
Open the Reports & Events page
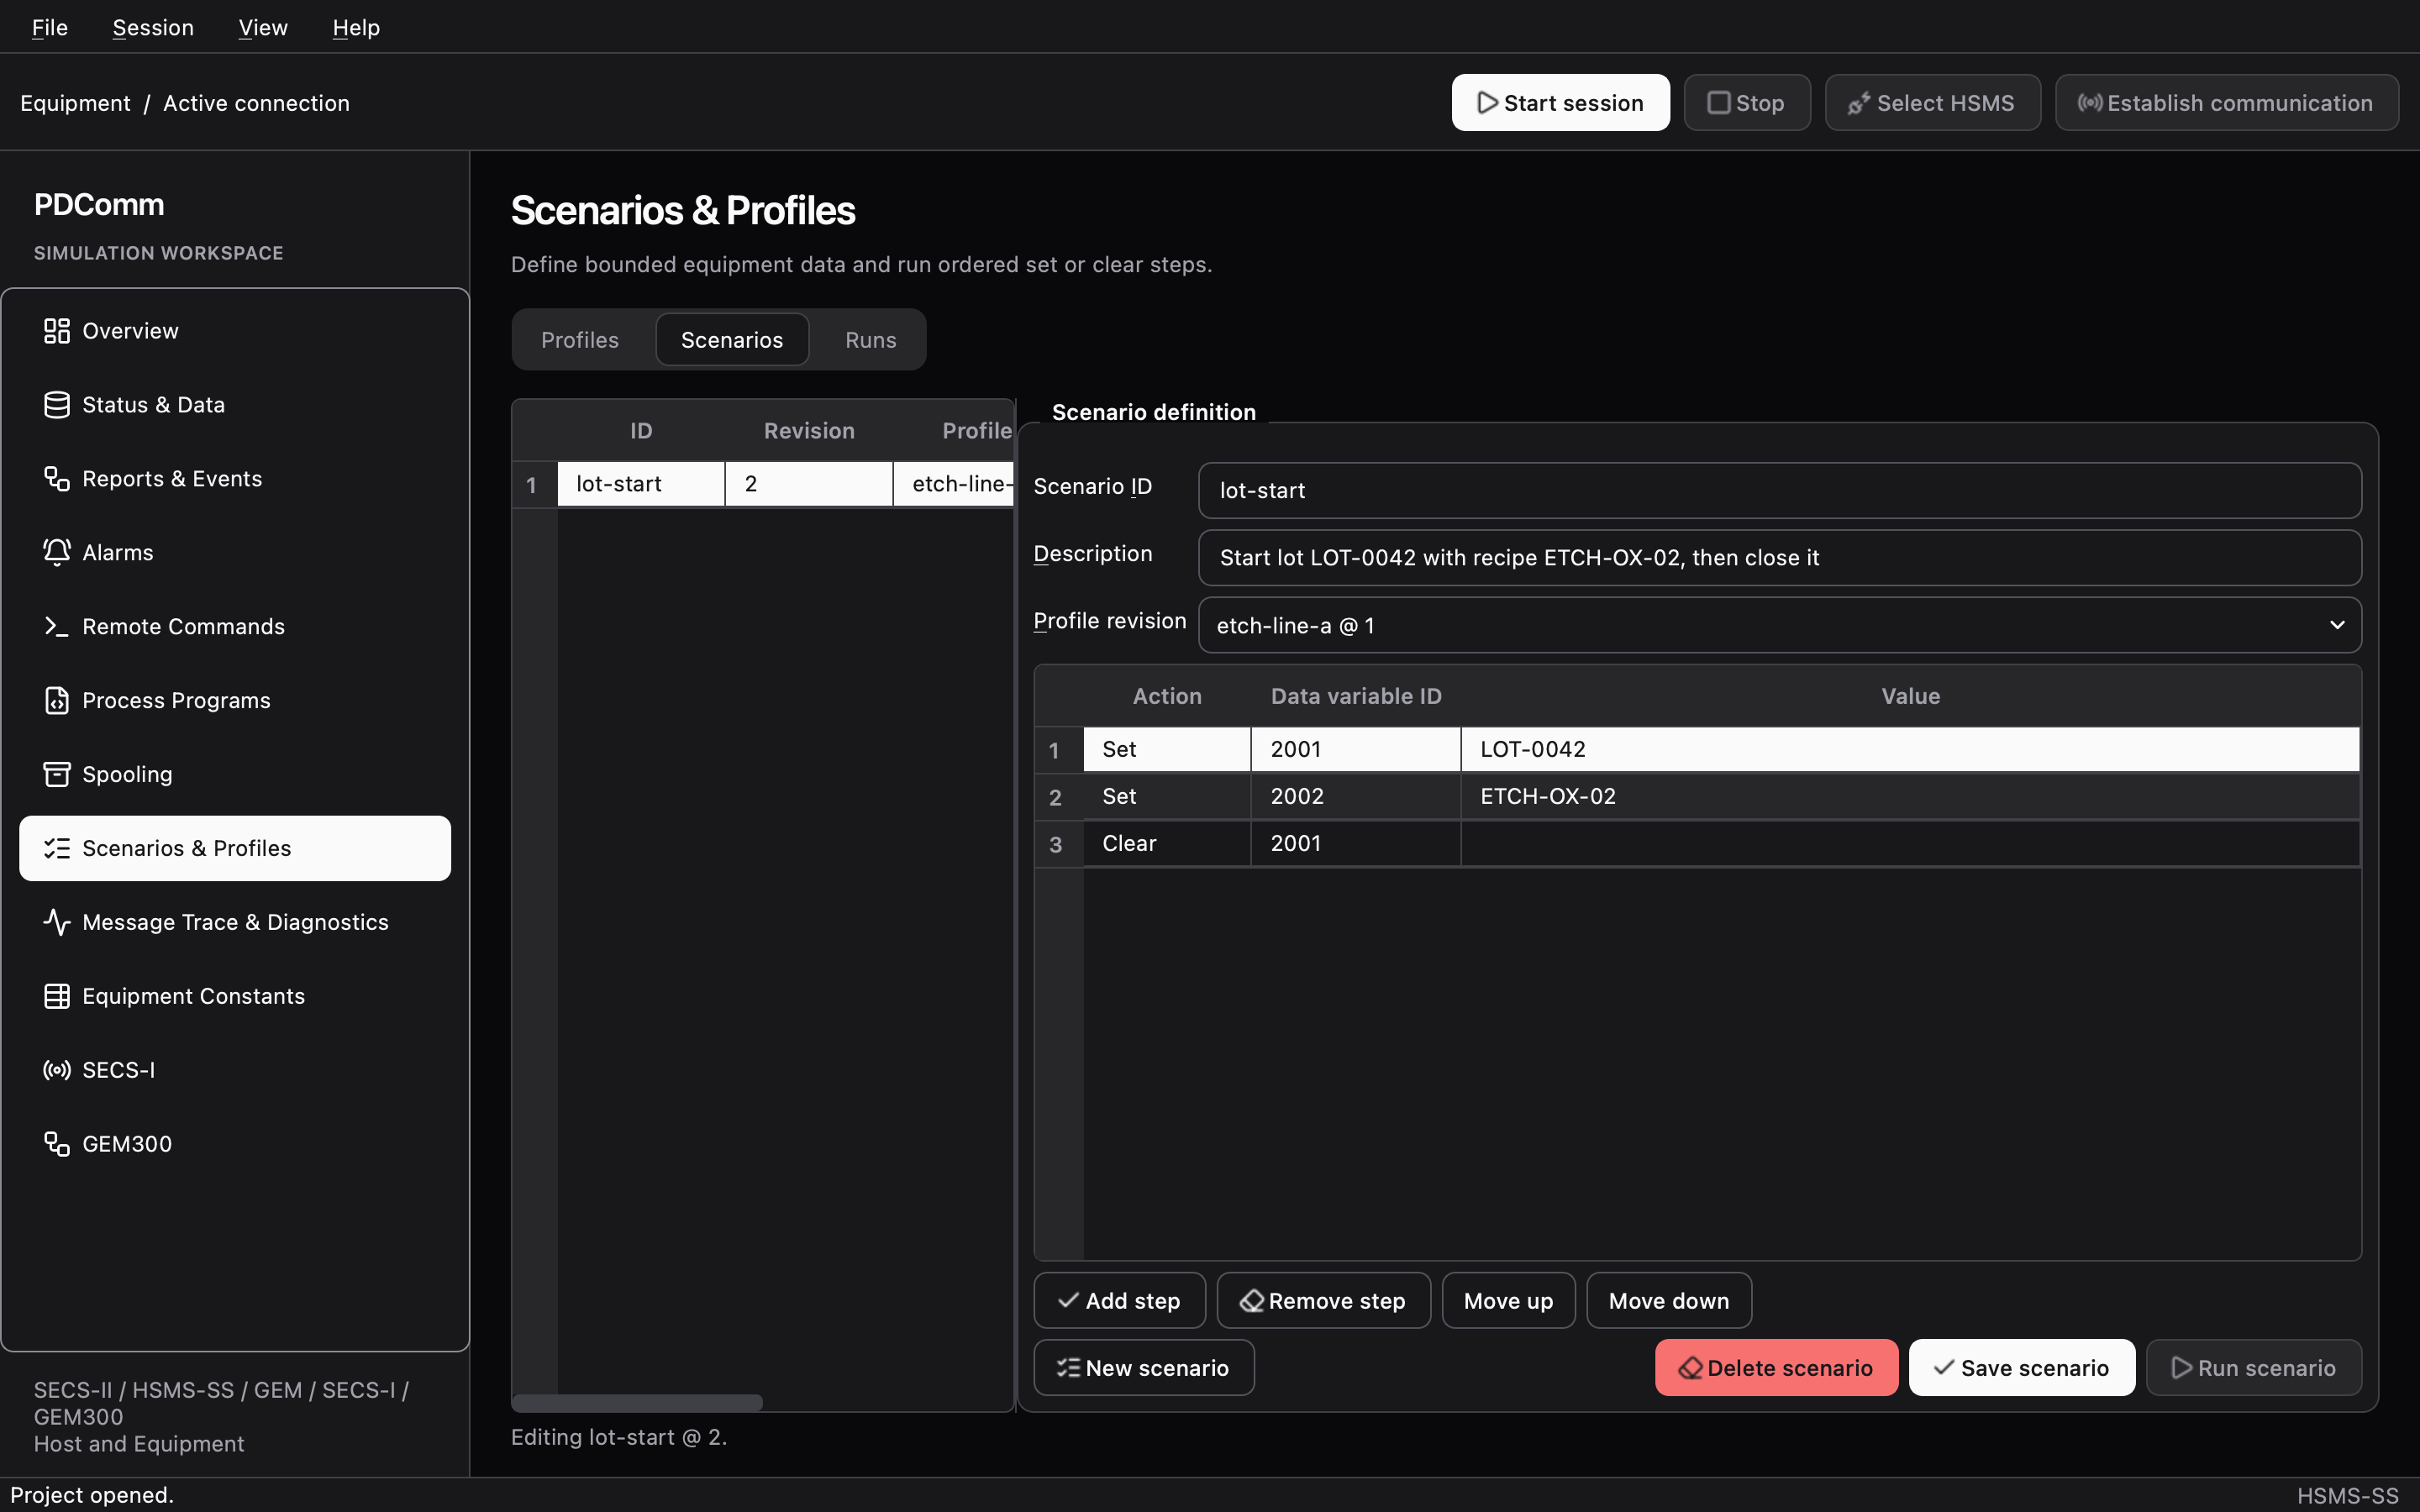pos(235,479)
